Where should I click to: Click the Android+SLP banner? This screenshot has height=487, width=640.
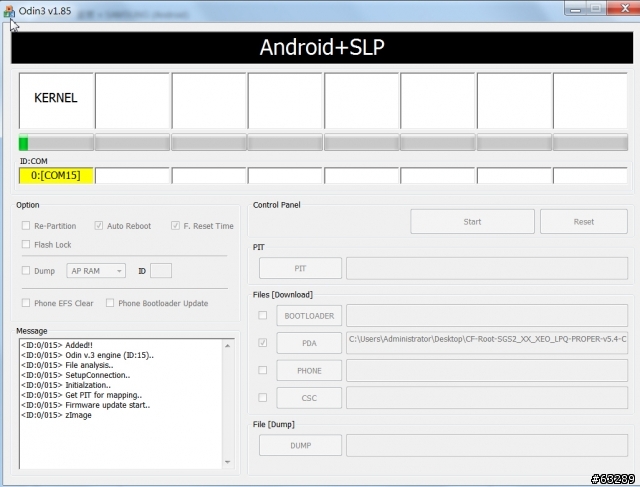coord(322,47)
